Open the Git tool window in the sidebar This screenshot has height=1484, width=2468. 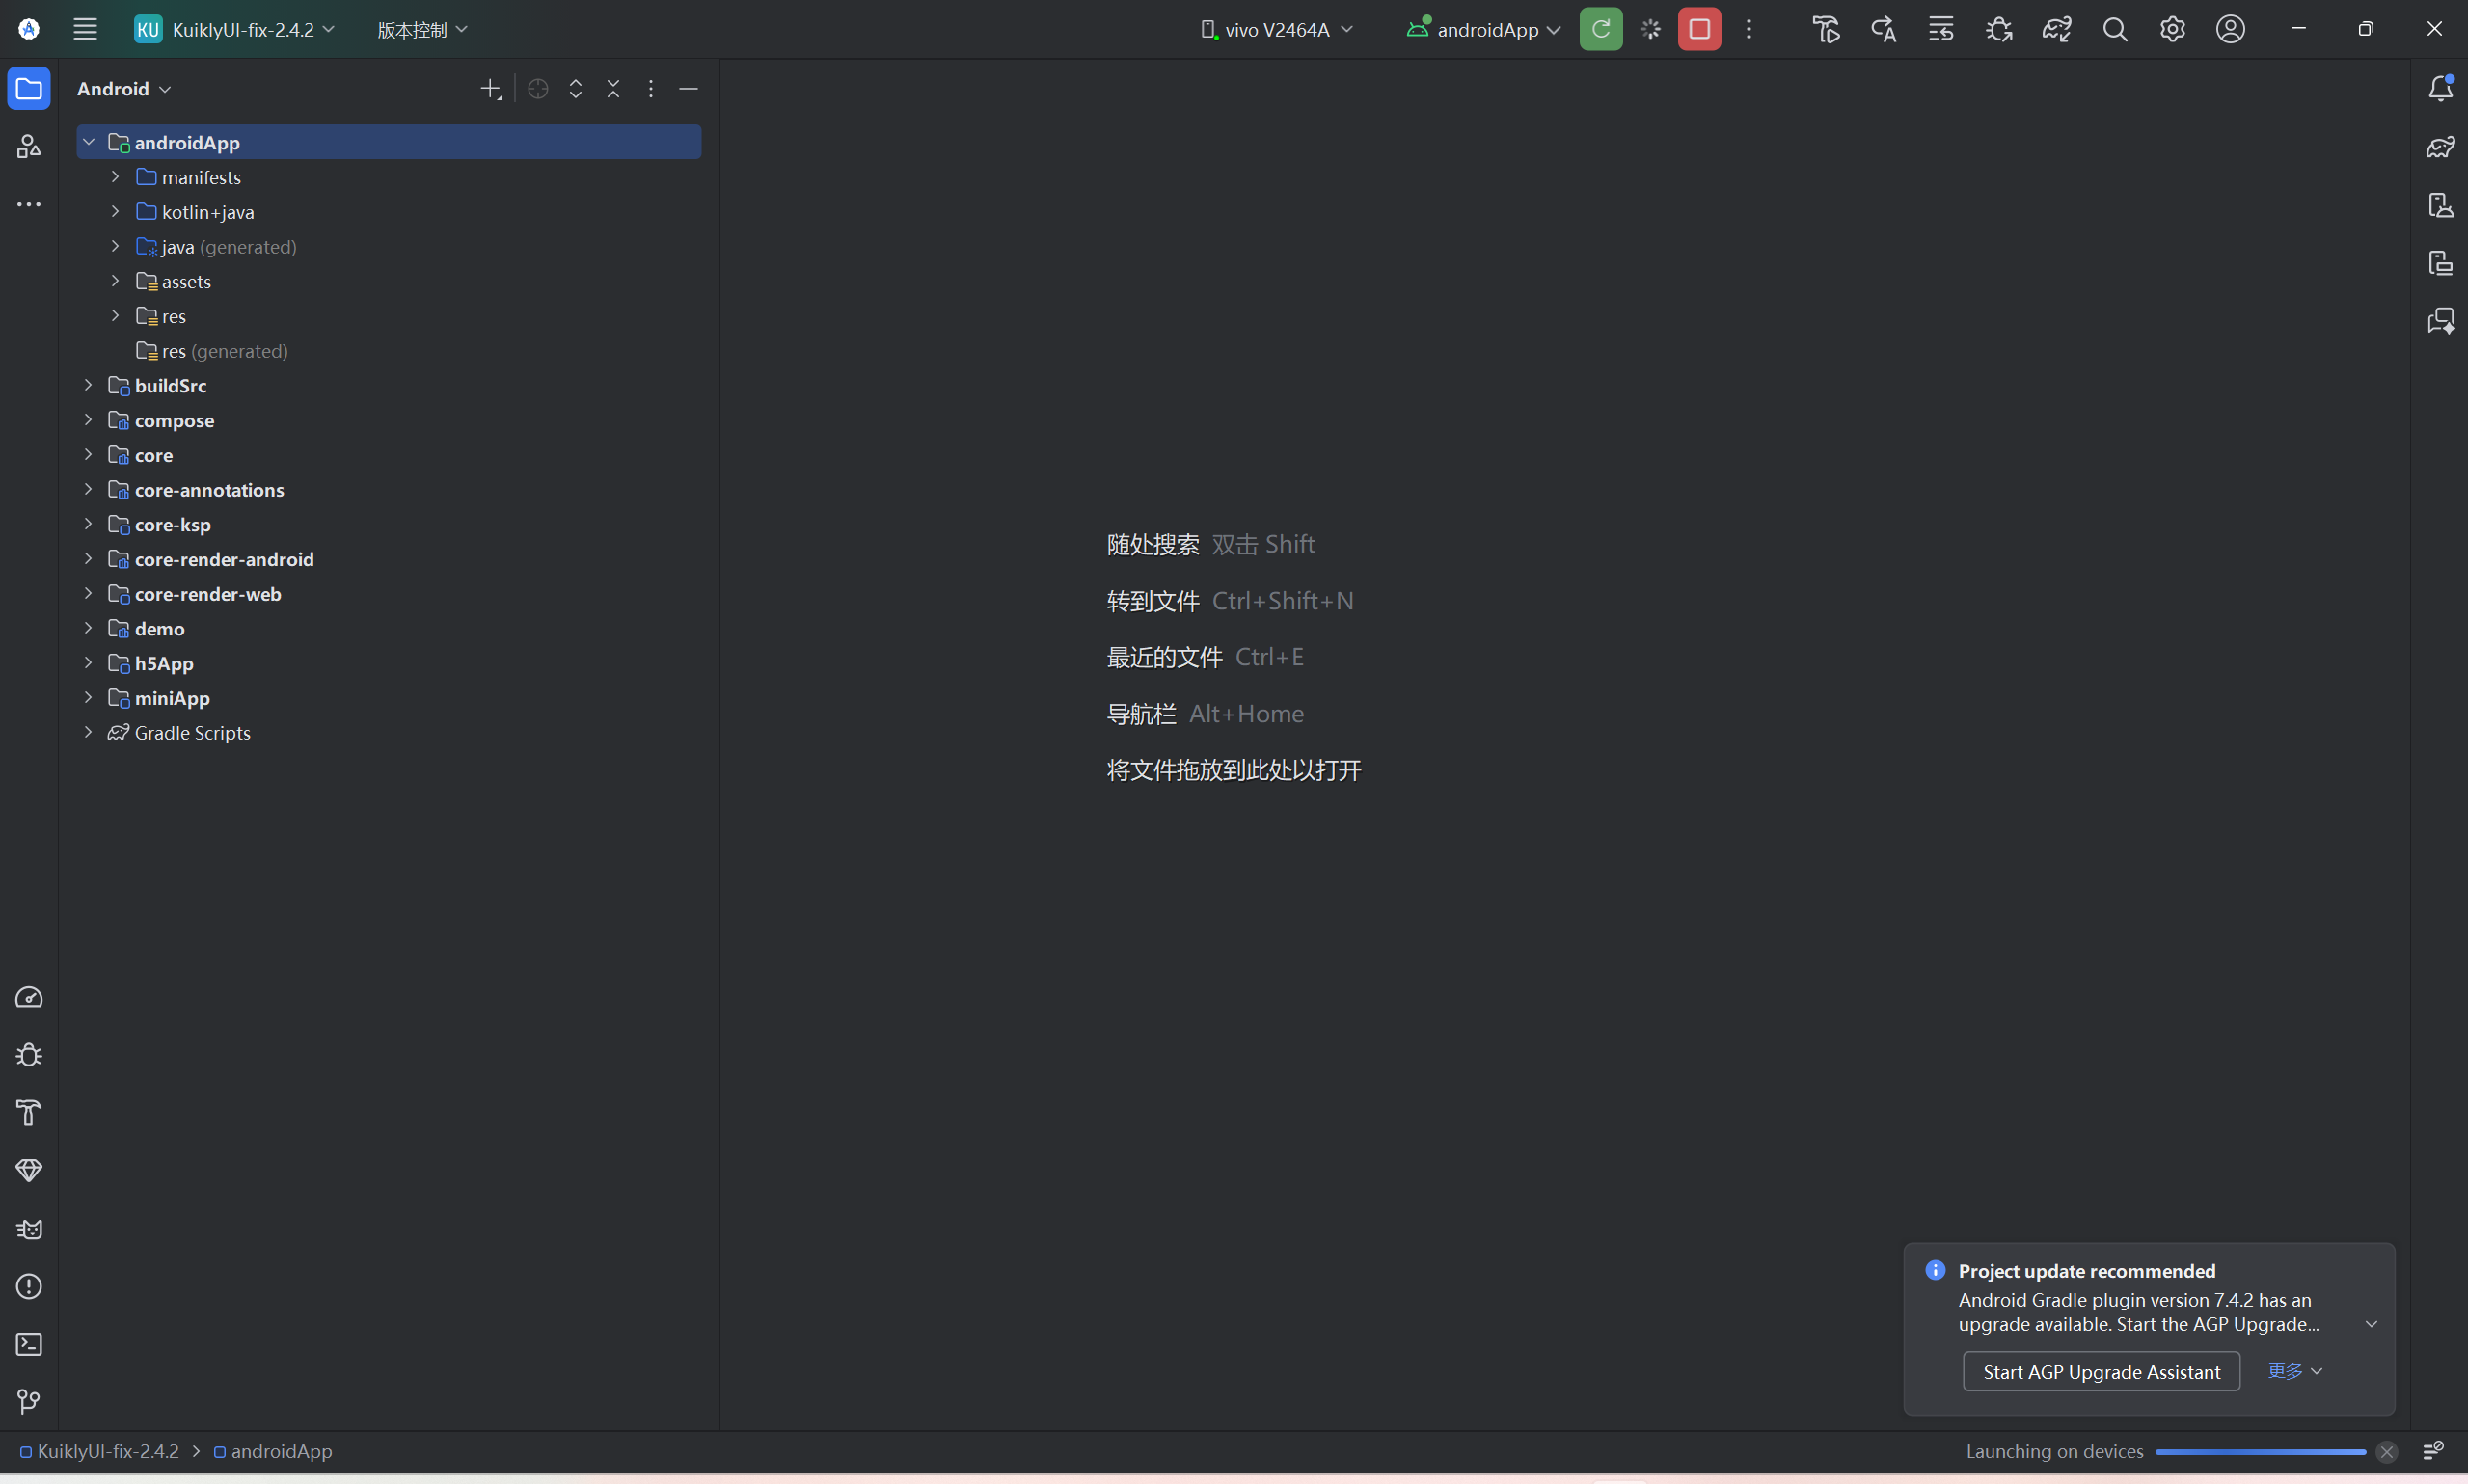click(x=29, y=1402)
